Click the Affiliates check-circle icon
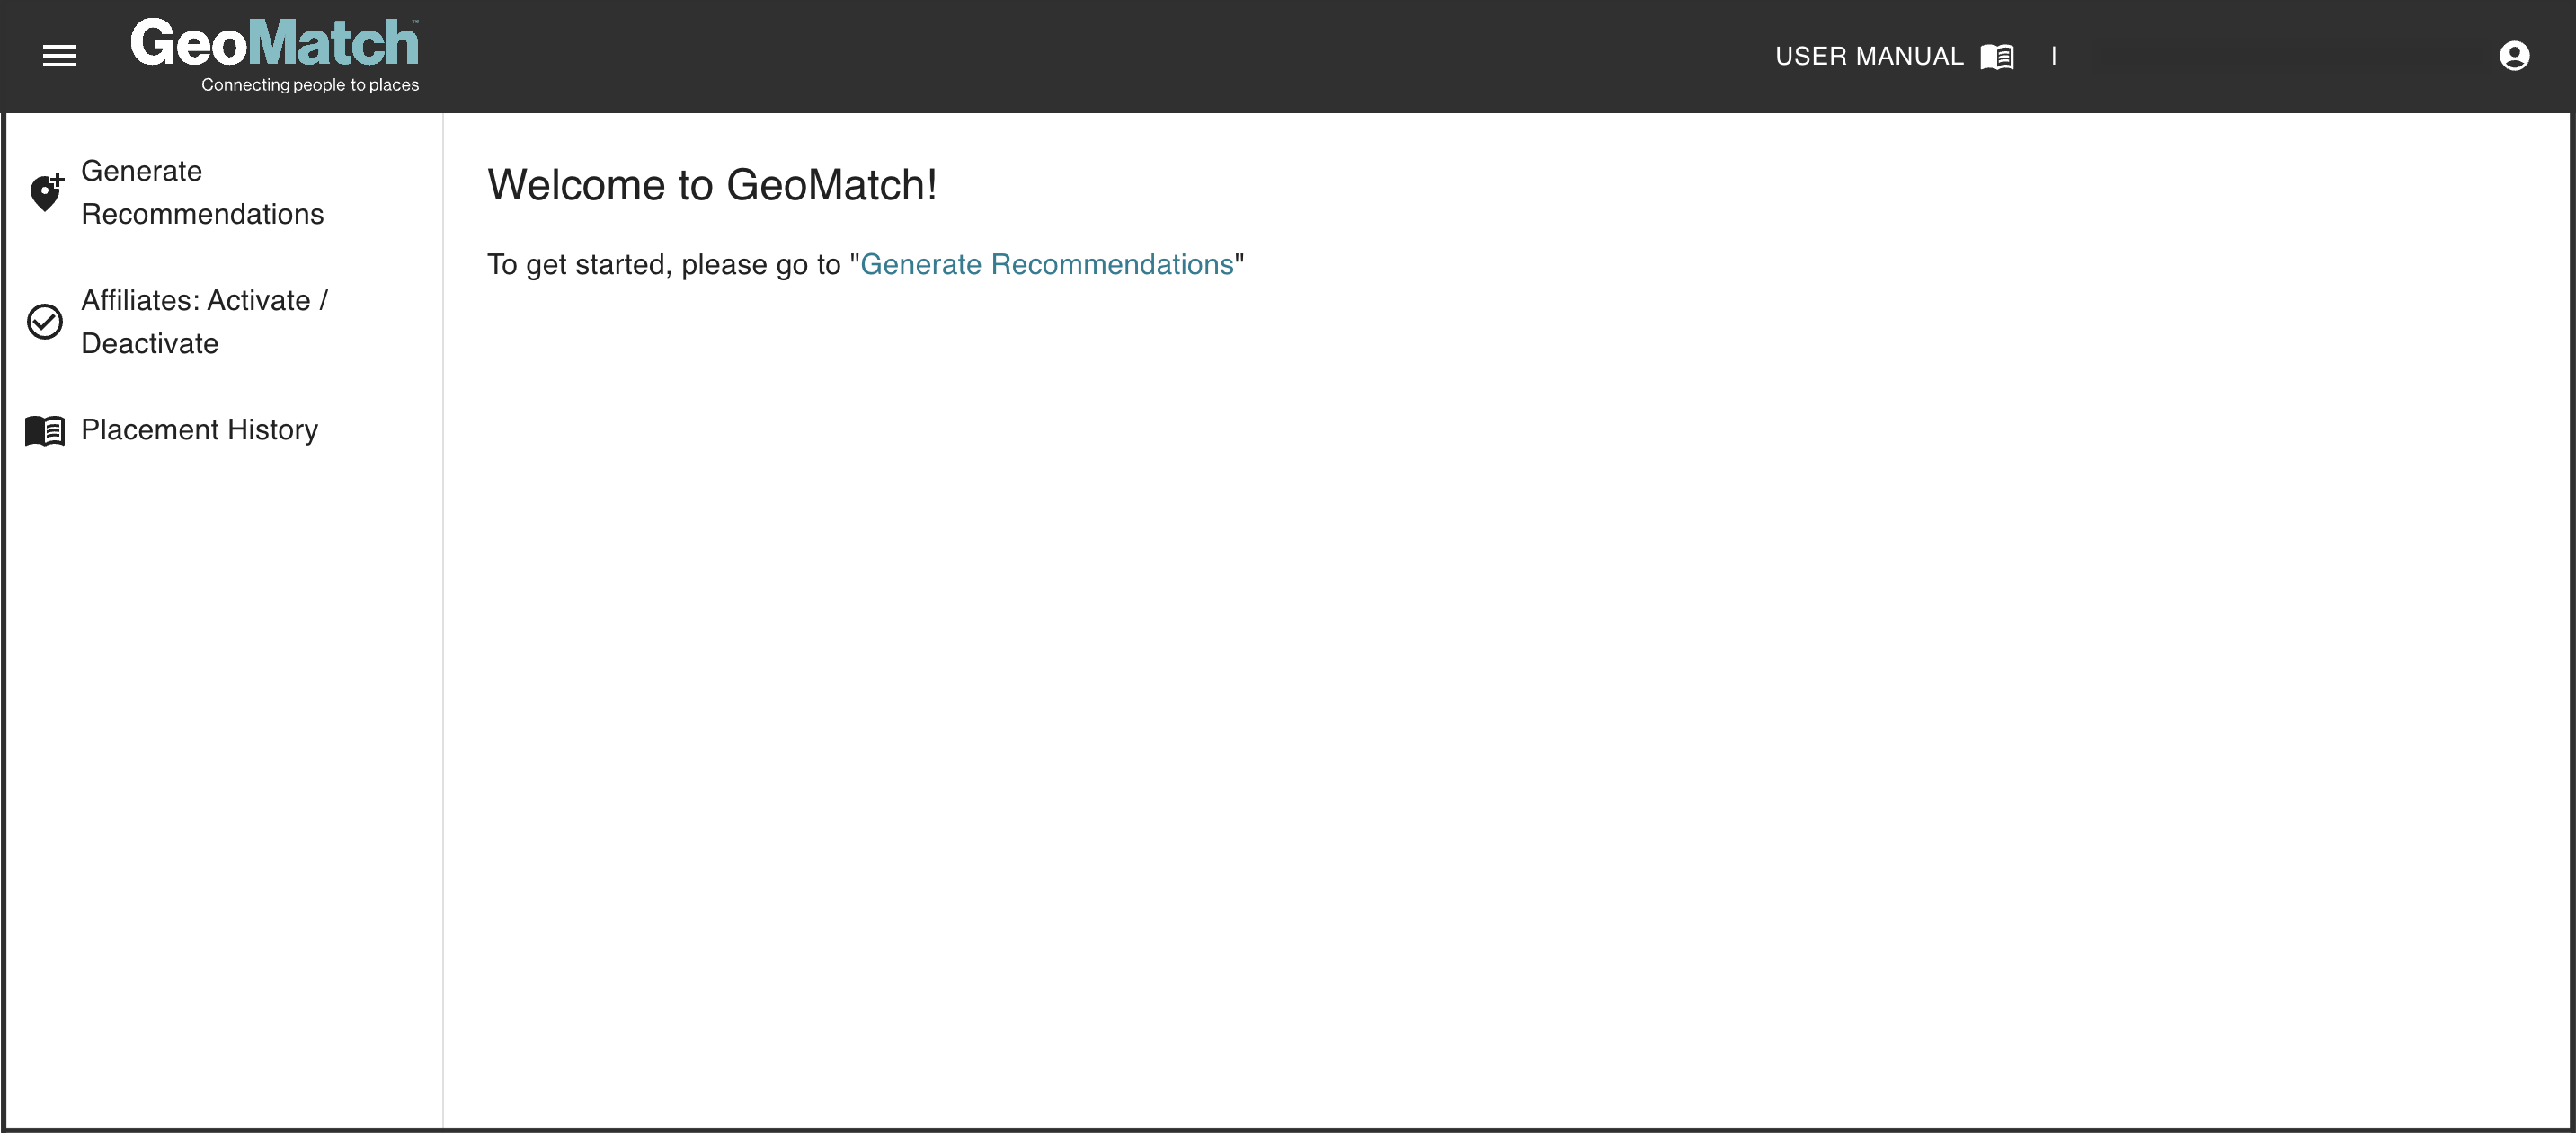This screenshot has height=1133, width=2576. click(x=45, y=322)
